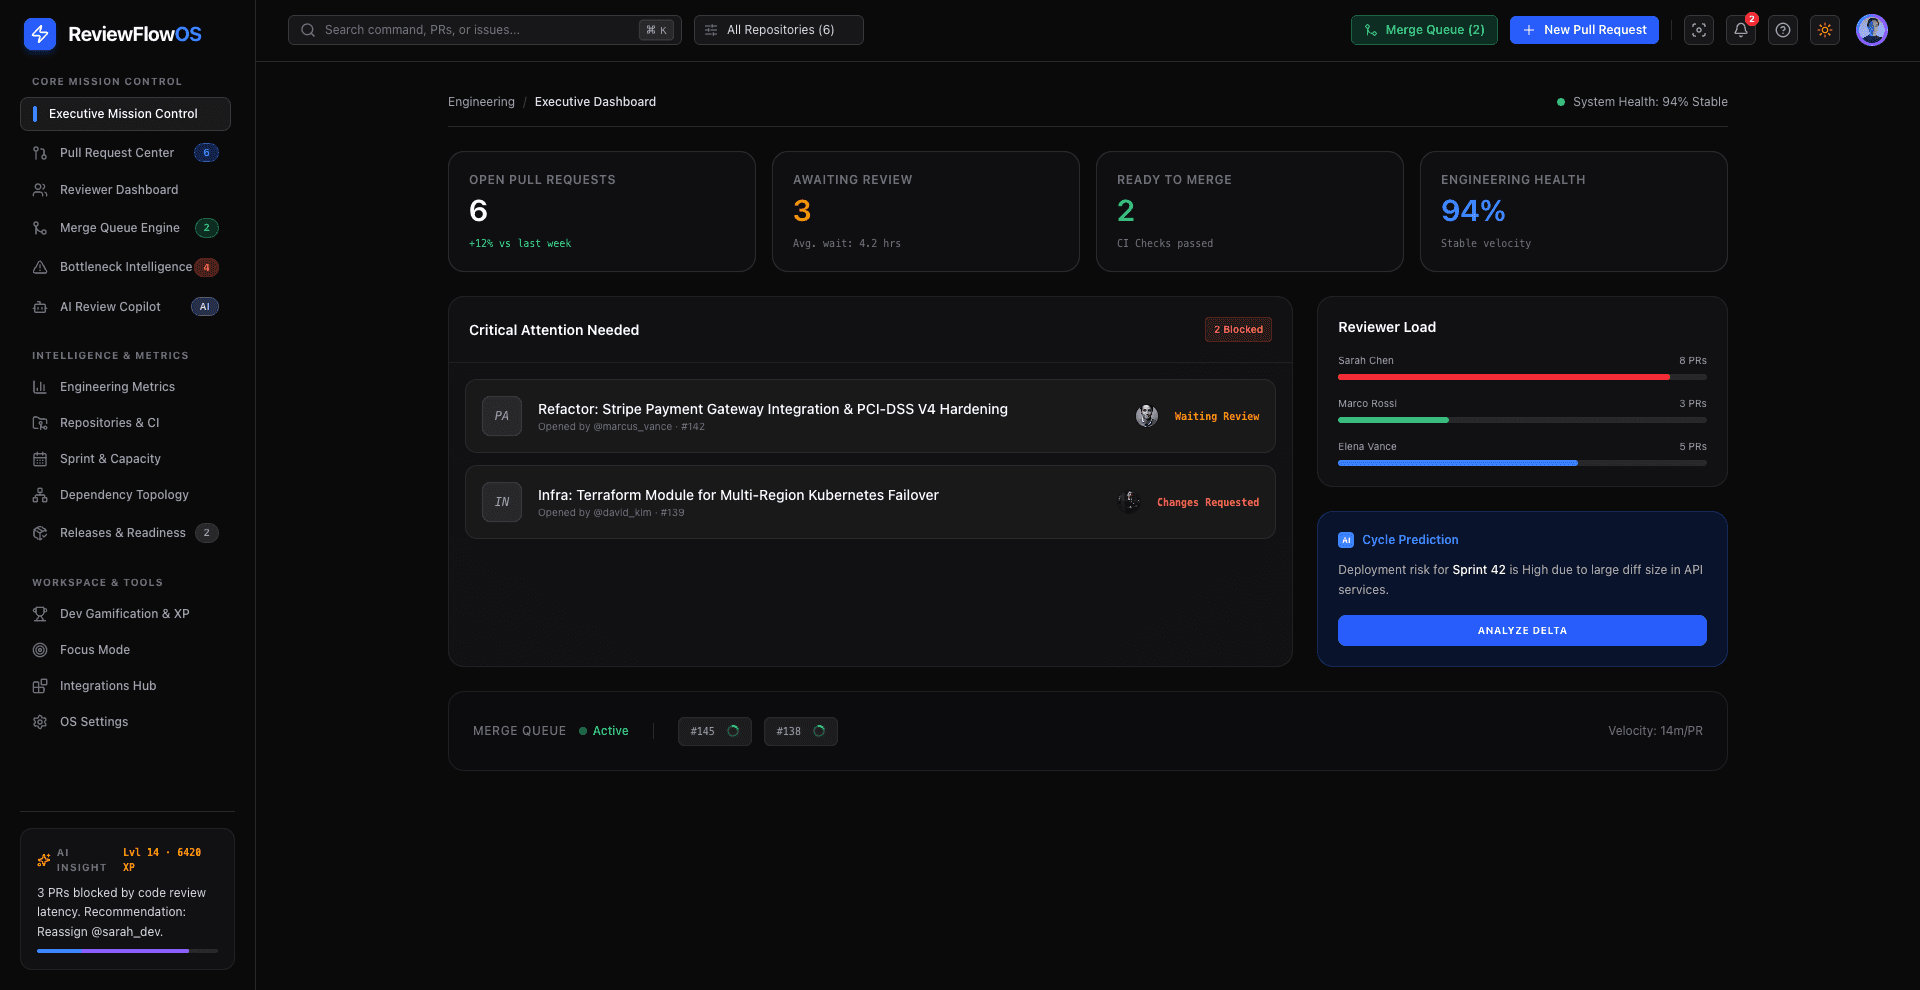Go to the Bottleneck Intelligence menu item

(x=125, y=267)
